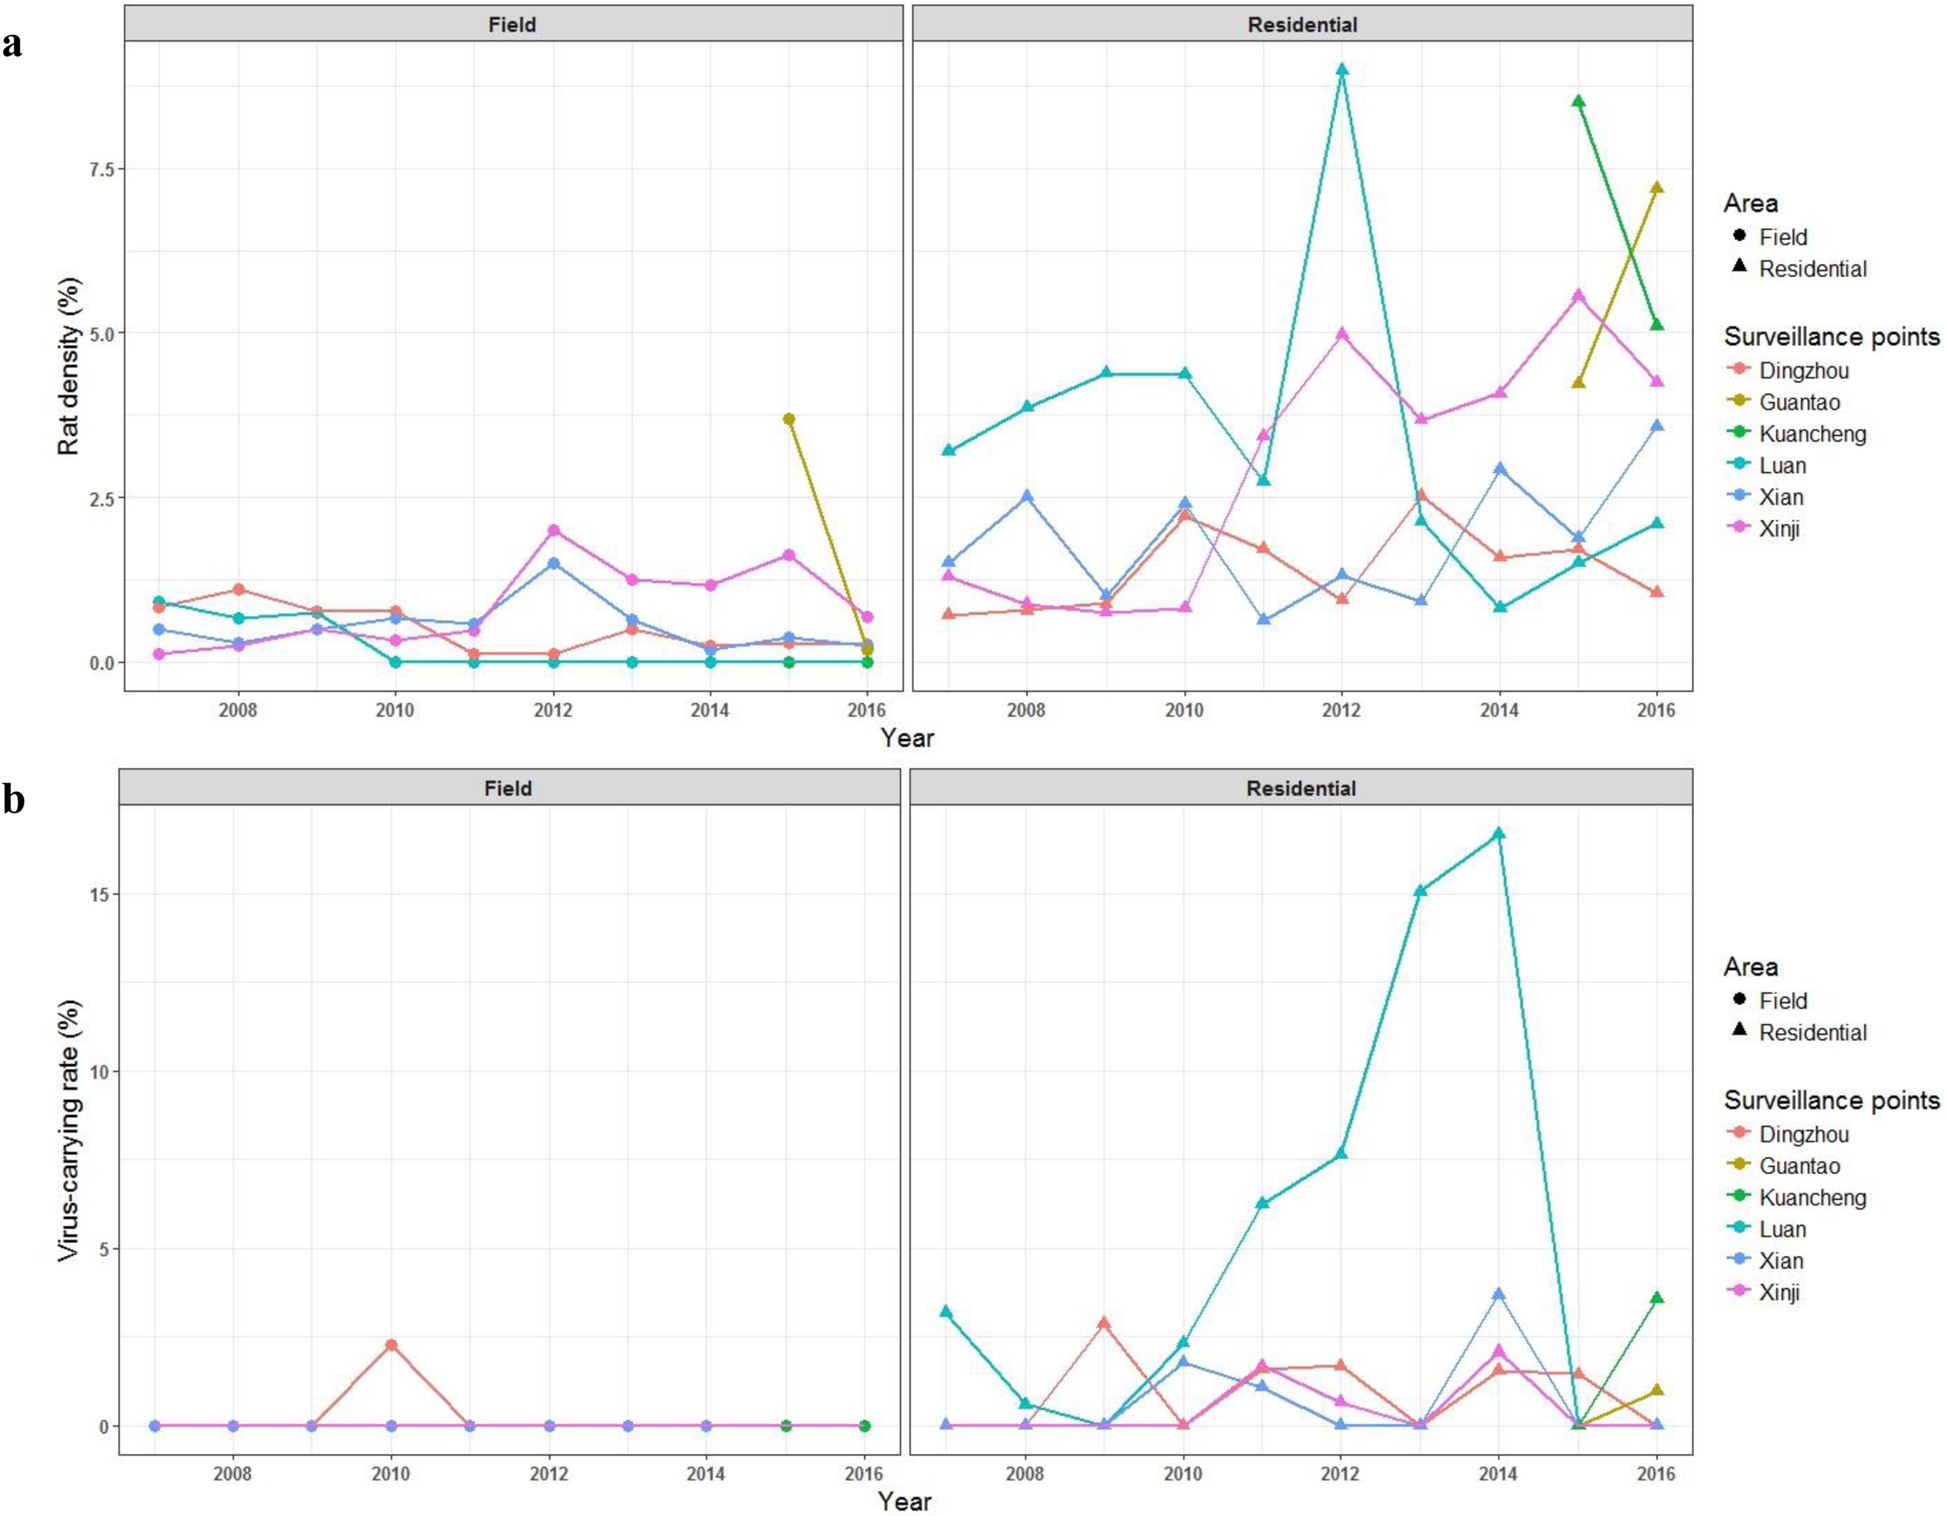The width and height of the screenshot is (1946, 1516).
Task: Click the 'Area' legend title in panel a
Action: (1751, 203)
